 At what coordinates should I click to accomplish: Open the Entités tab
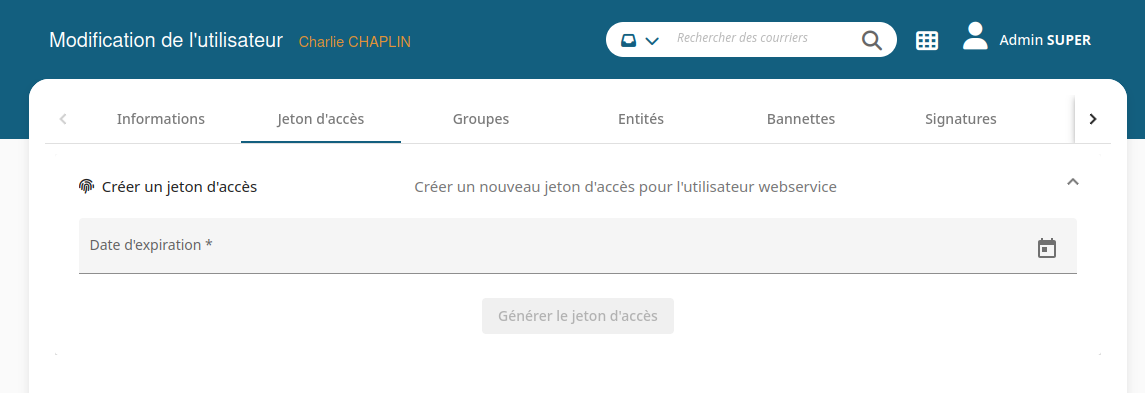pos(640,119)
